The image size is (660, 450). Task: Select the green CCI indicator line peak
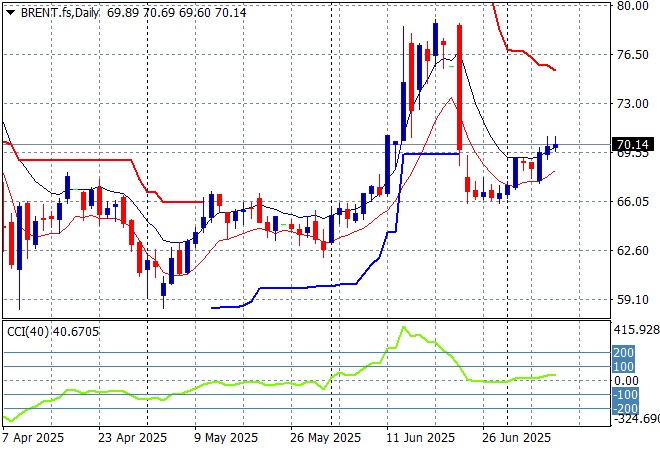click(x=404, y=327)
